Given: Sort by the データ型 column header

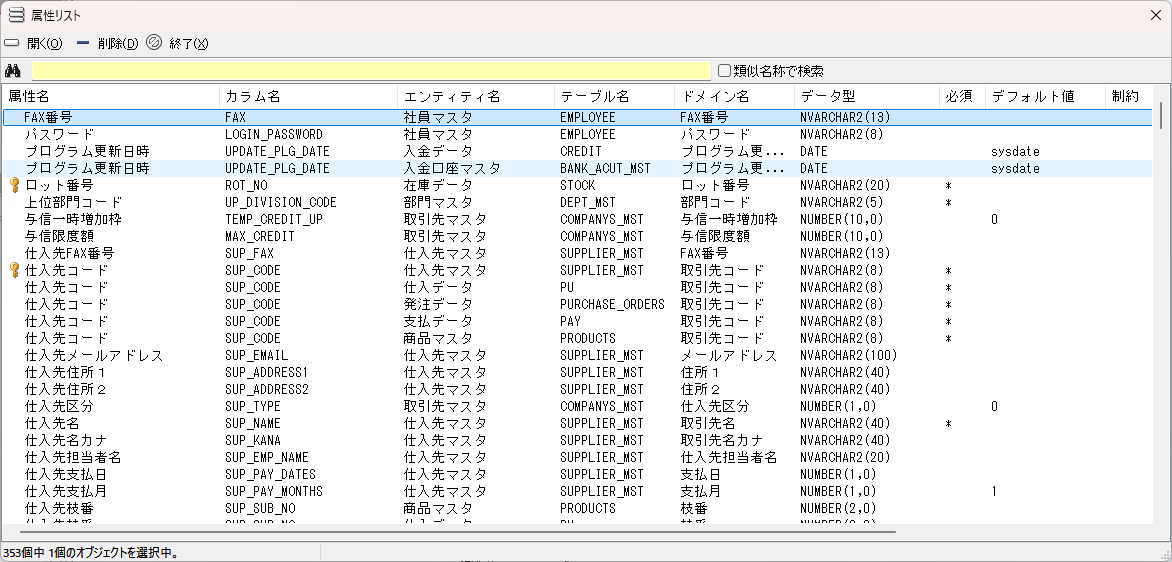Looking at the screenshot, I should (x=867, y=96).
